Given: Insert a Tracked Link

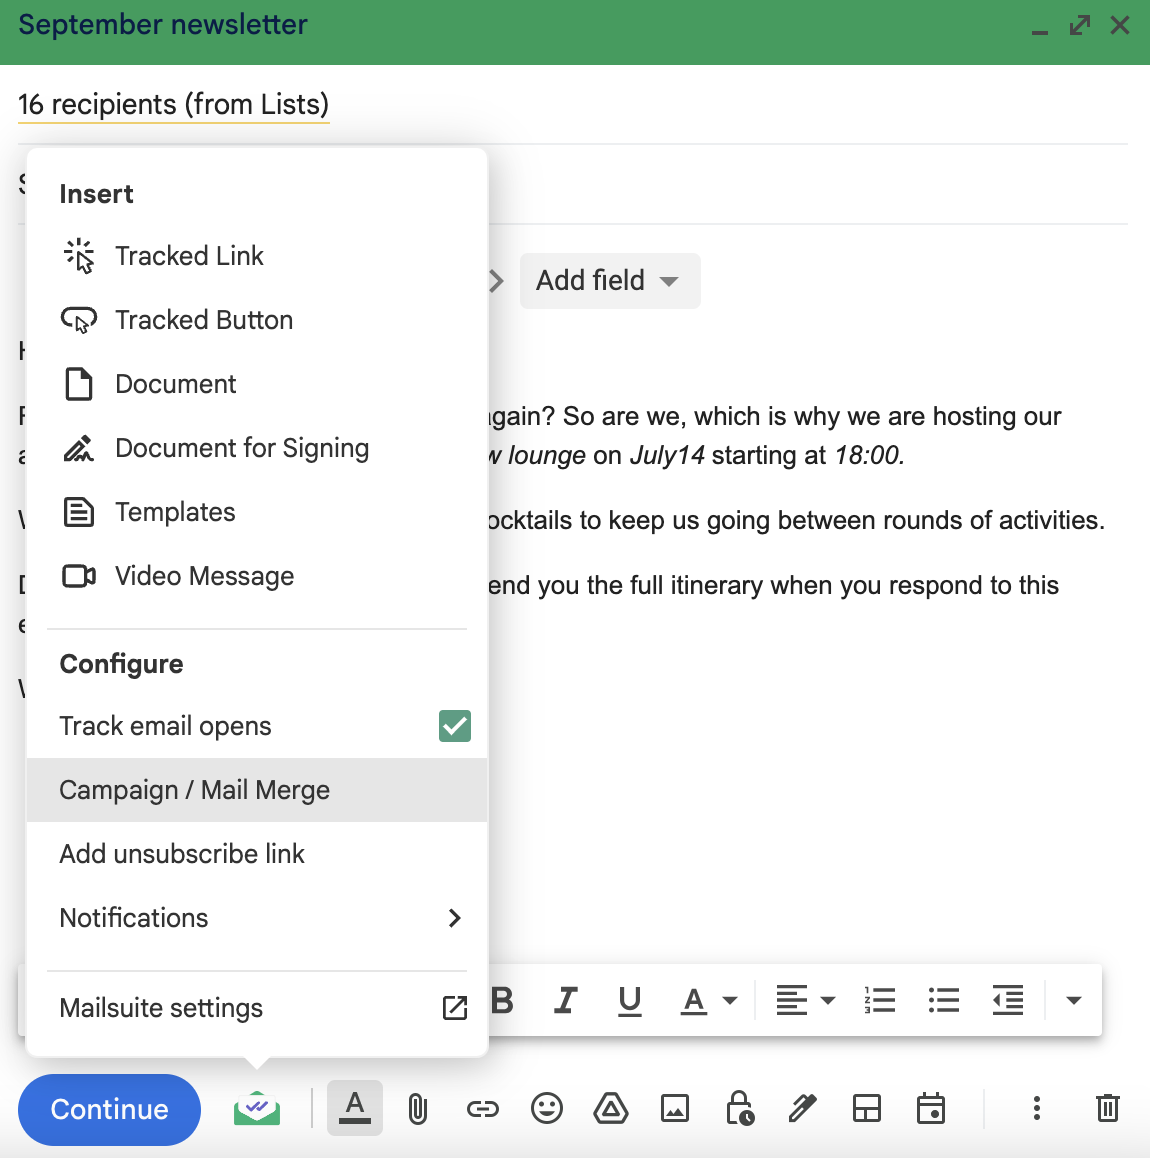Looking at the screenshot, I should (x=189, y=255).
